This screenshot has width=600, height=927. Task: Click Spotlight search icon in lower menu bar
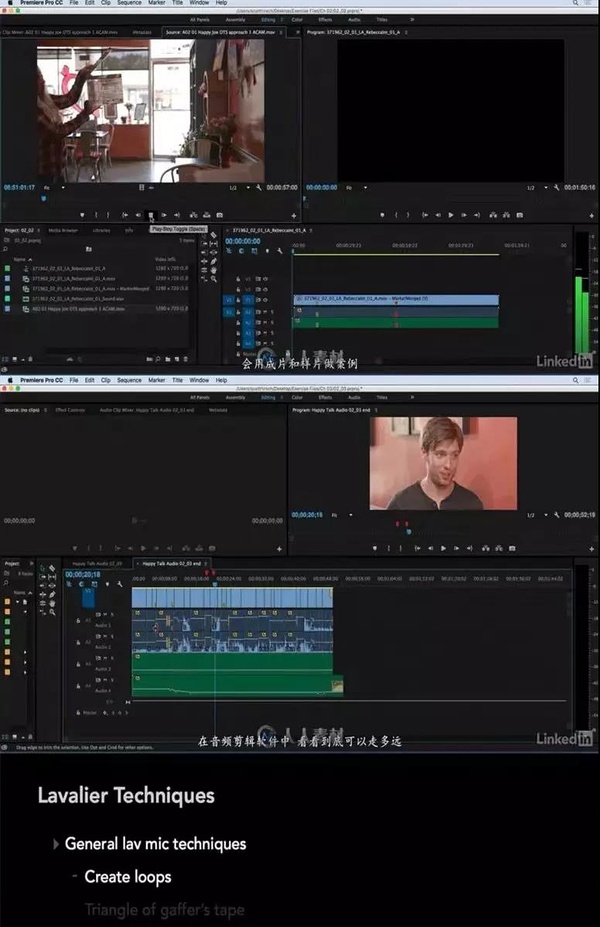pos(575,380)
